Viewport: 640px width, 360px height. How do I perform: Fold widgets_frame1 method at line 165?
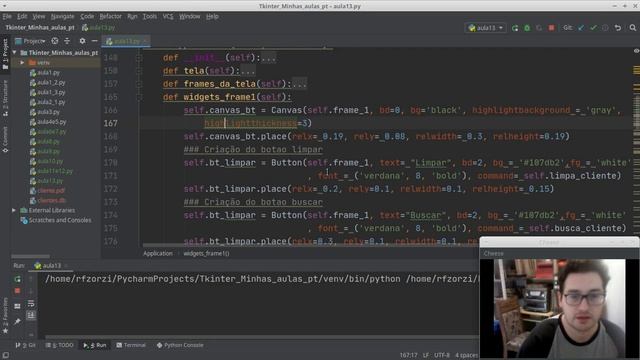coord(140,97)
